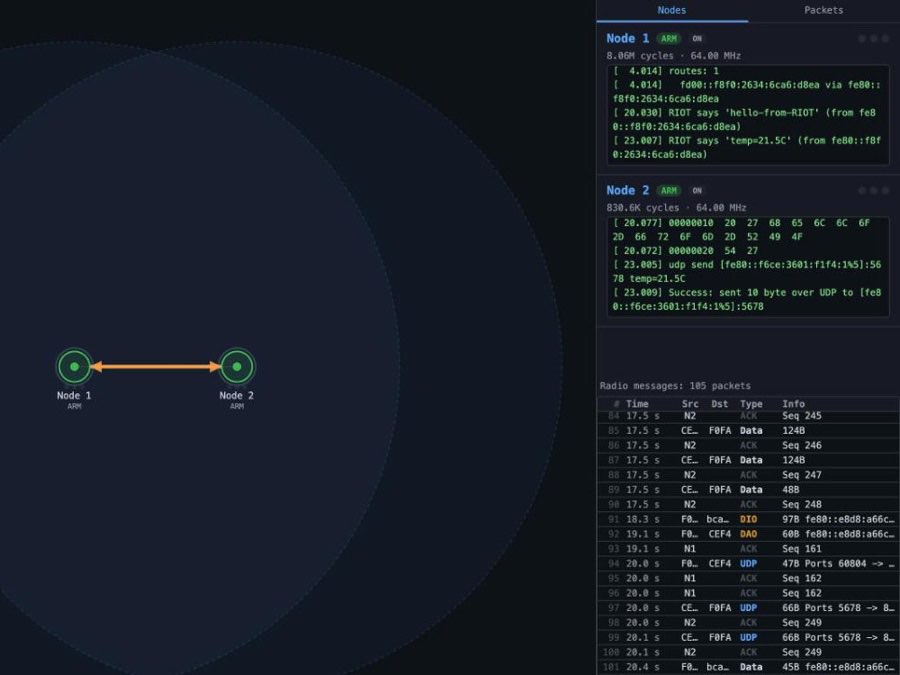Sort packets by the Src column header
The height and width of the screenshot is (675, 900).
690,404
